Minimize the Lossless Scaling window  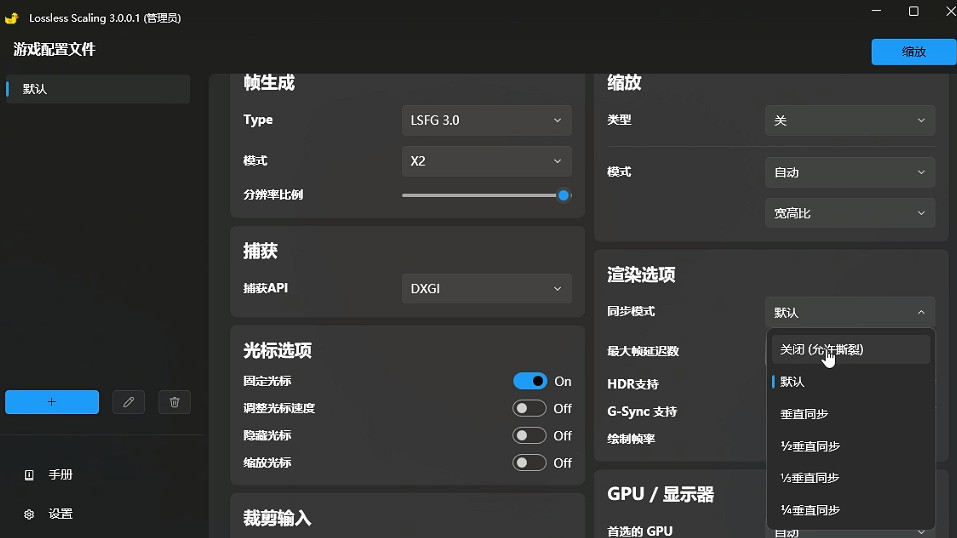click(876, 11)
